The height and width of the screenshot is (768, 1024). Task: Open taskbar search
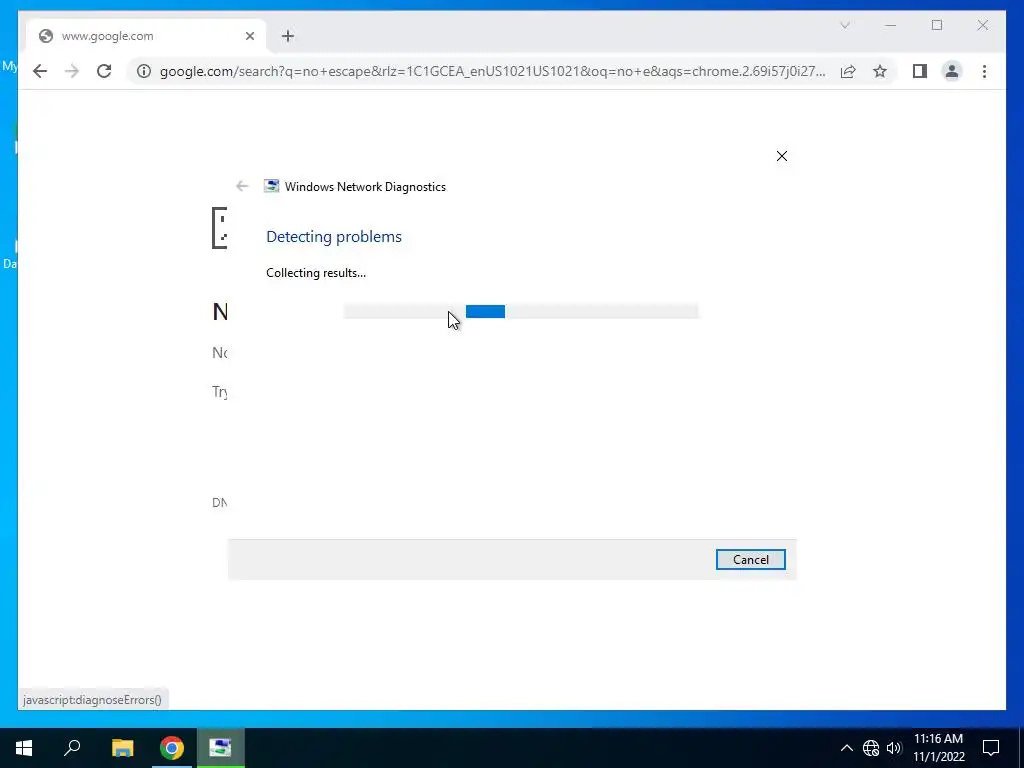coord(72,748)
